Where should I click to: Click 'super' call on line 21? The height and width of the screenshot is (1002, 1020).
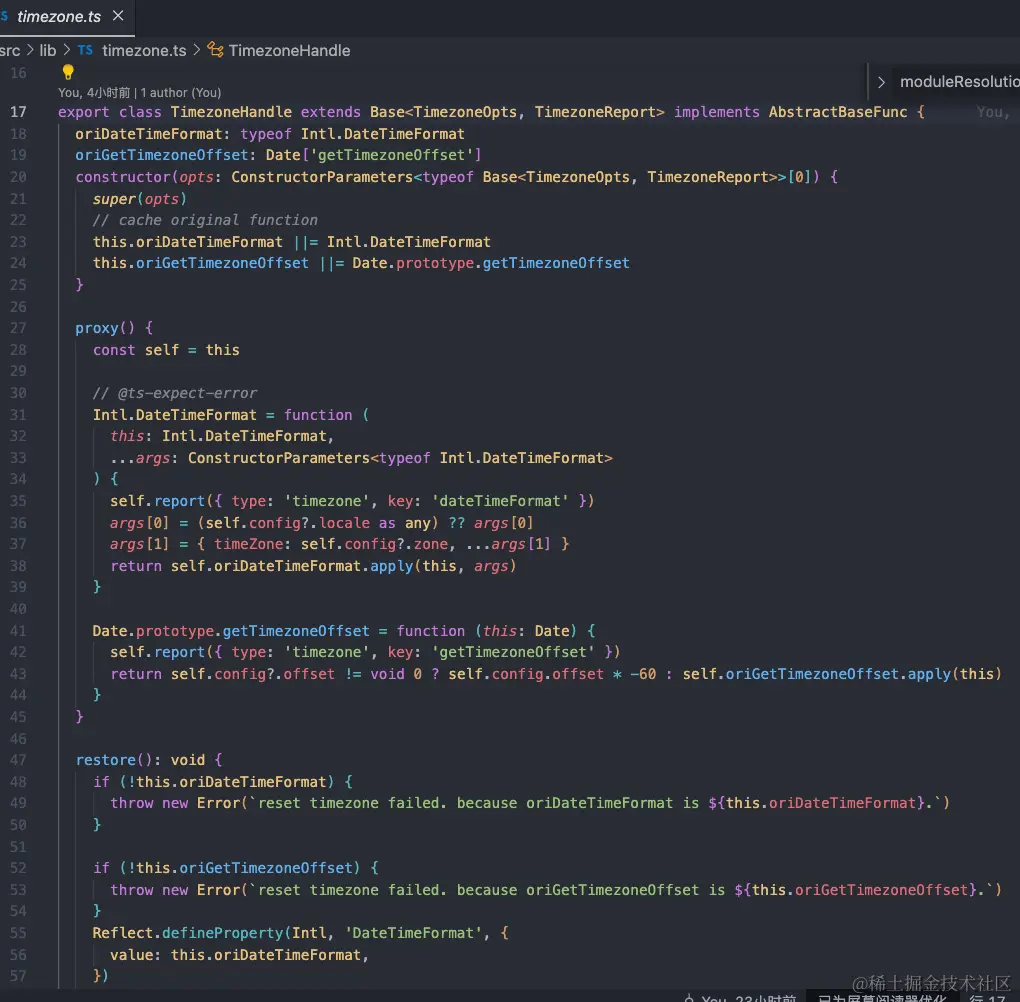click(114, 198)
